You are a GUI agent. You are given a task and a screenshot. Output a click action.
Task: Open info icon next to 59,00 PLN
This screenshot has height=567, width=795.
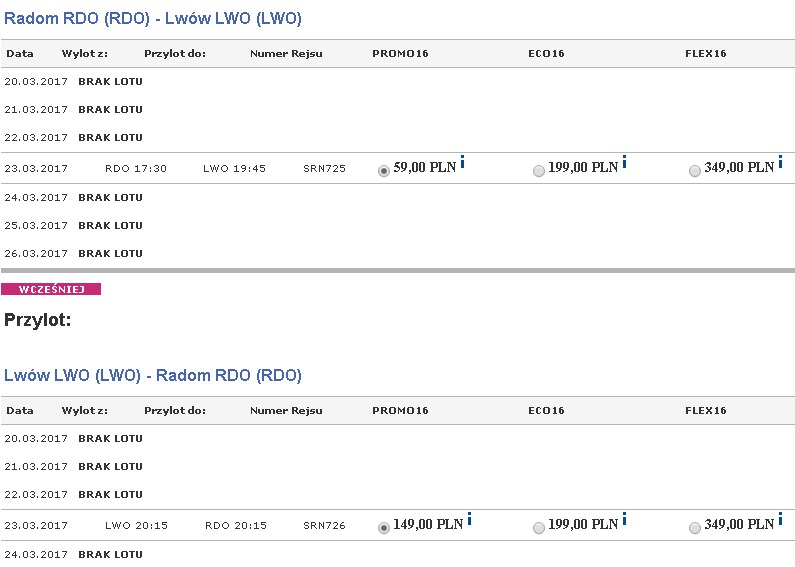coord(462,162)
